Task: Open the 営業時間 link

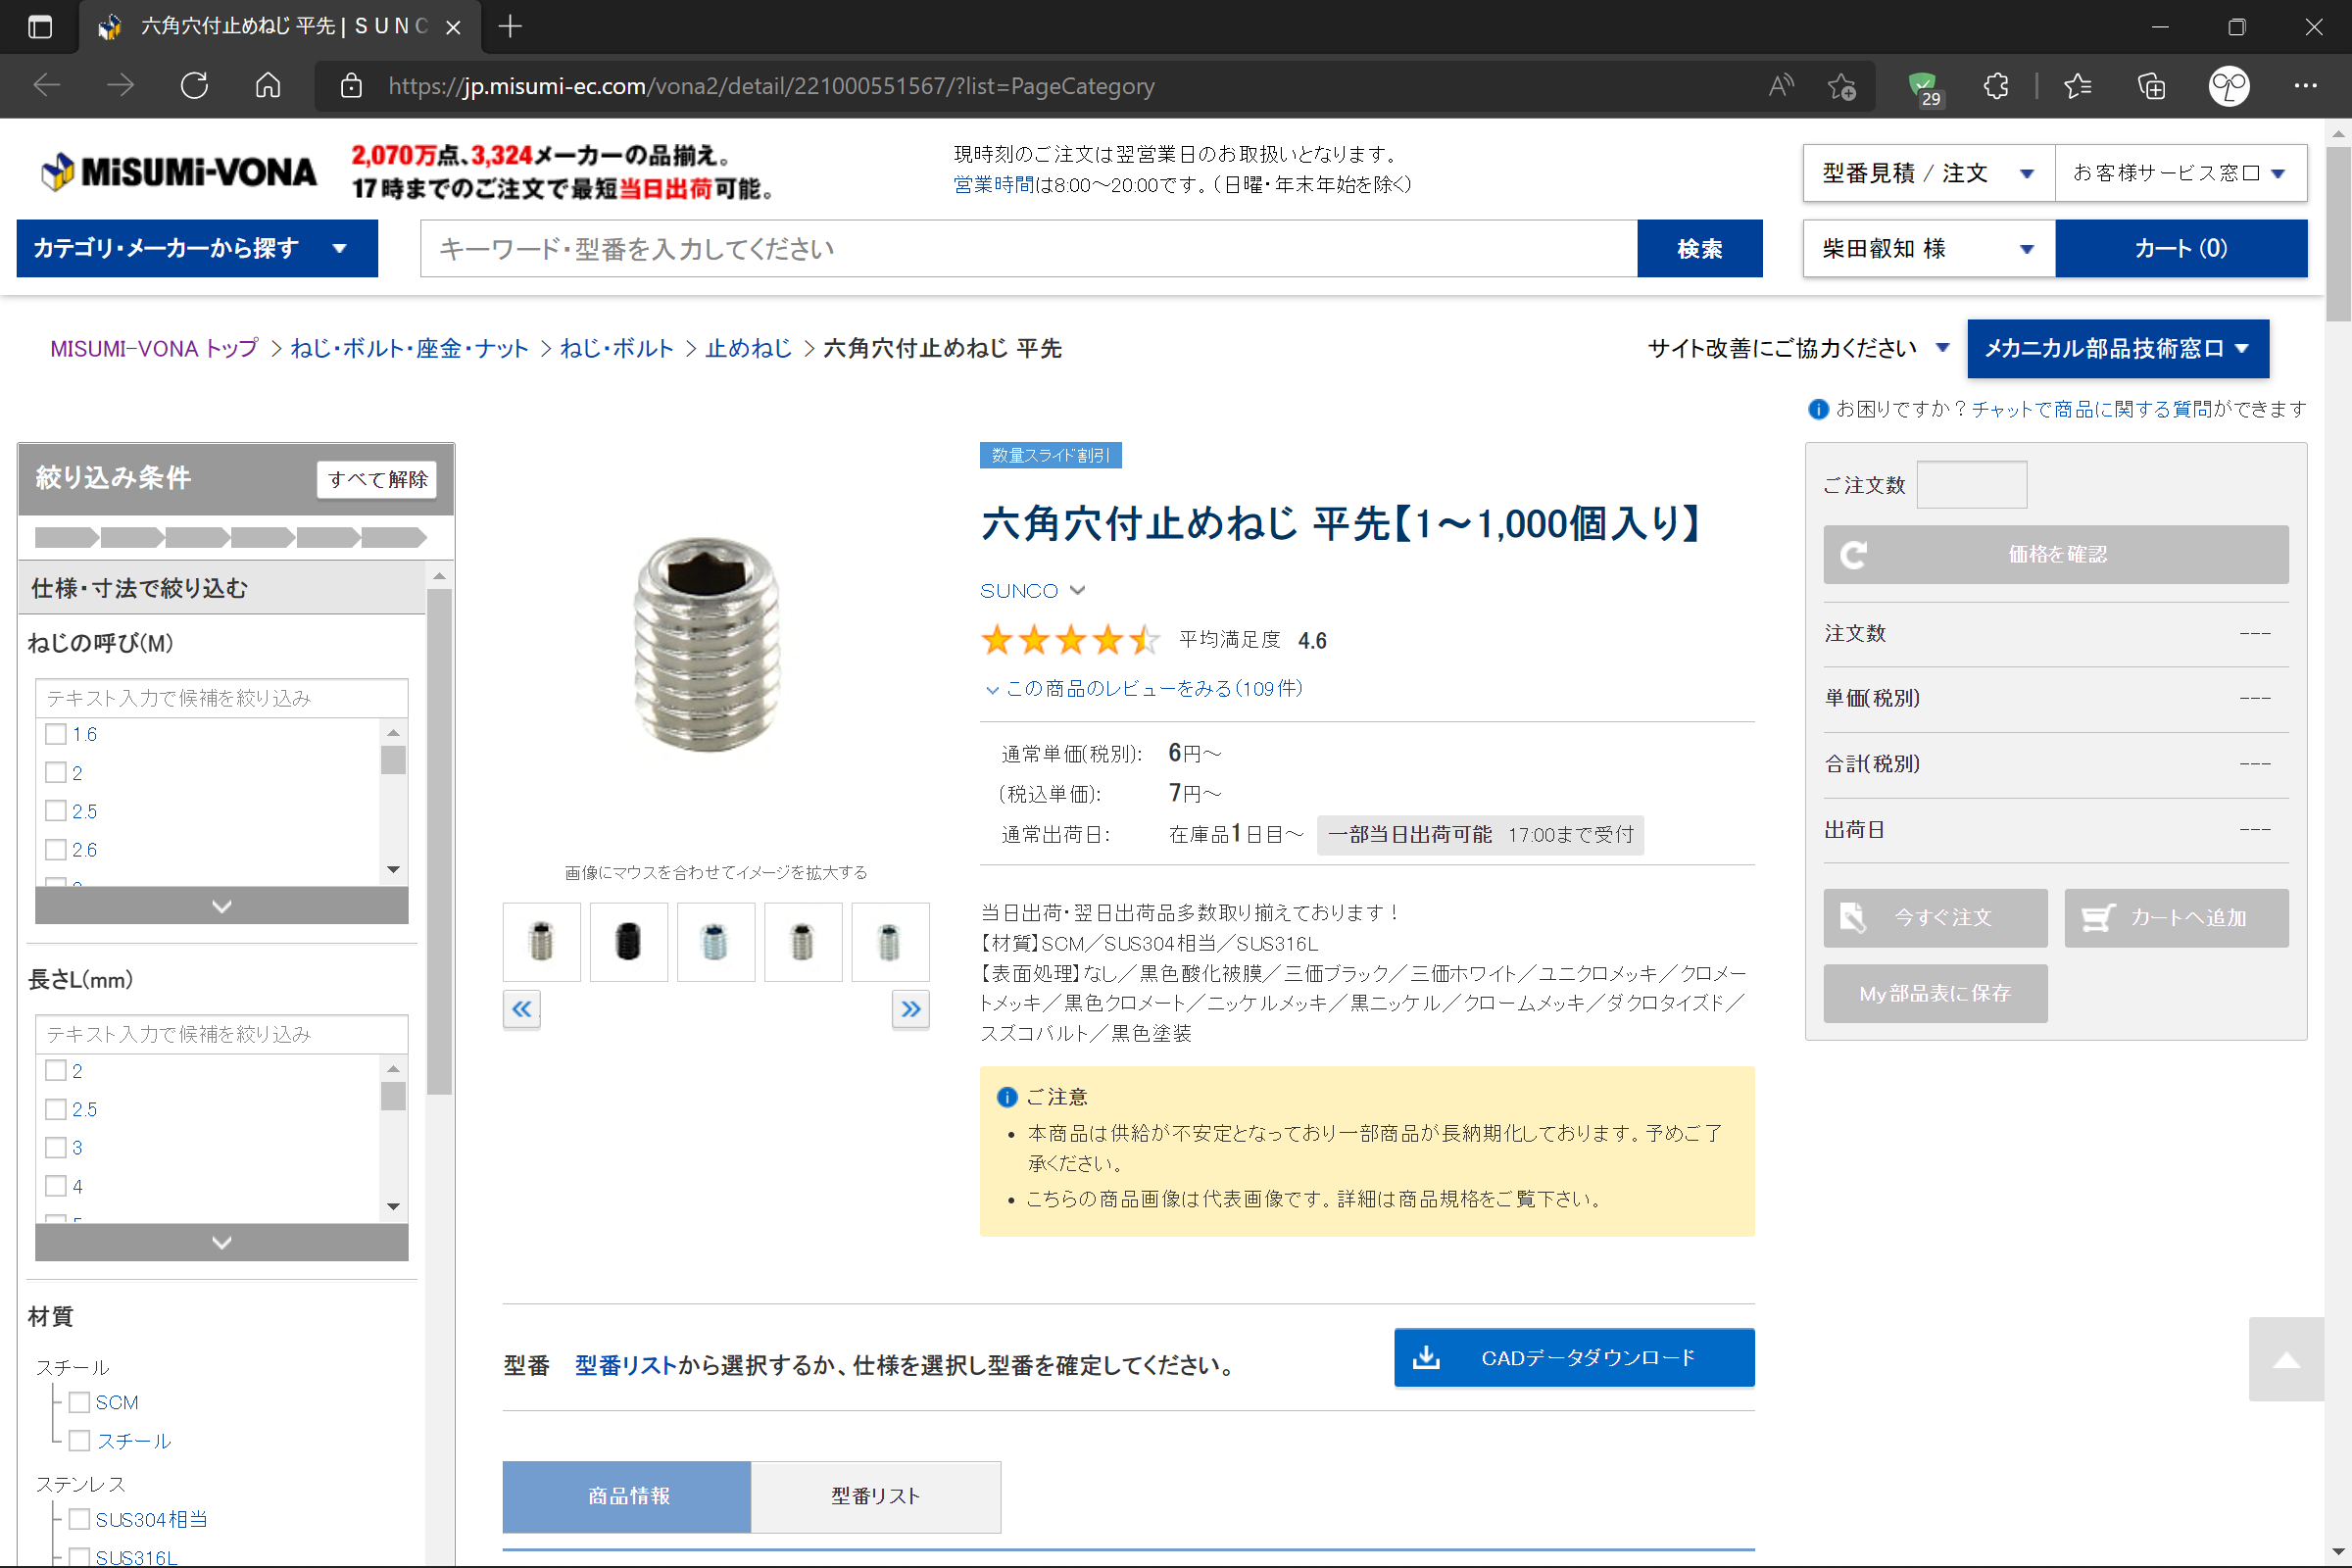Action: (x=993, y=184)
